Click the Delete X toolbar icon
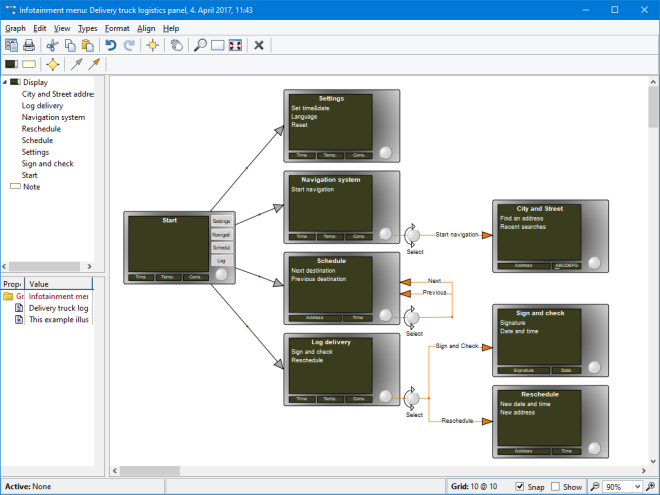 [x=259, y=45]
